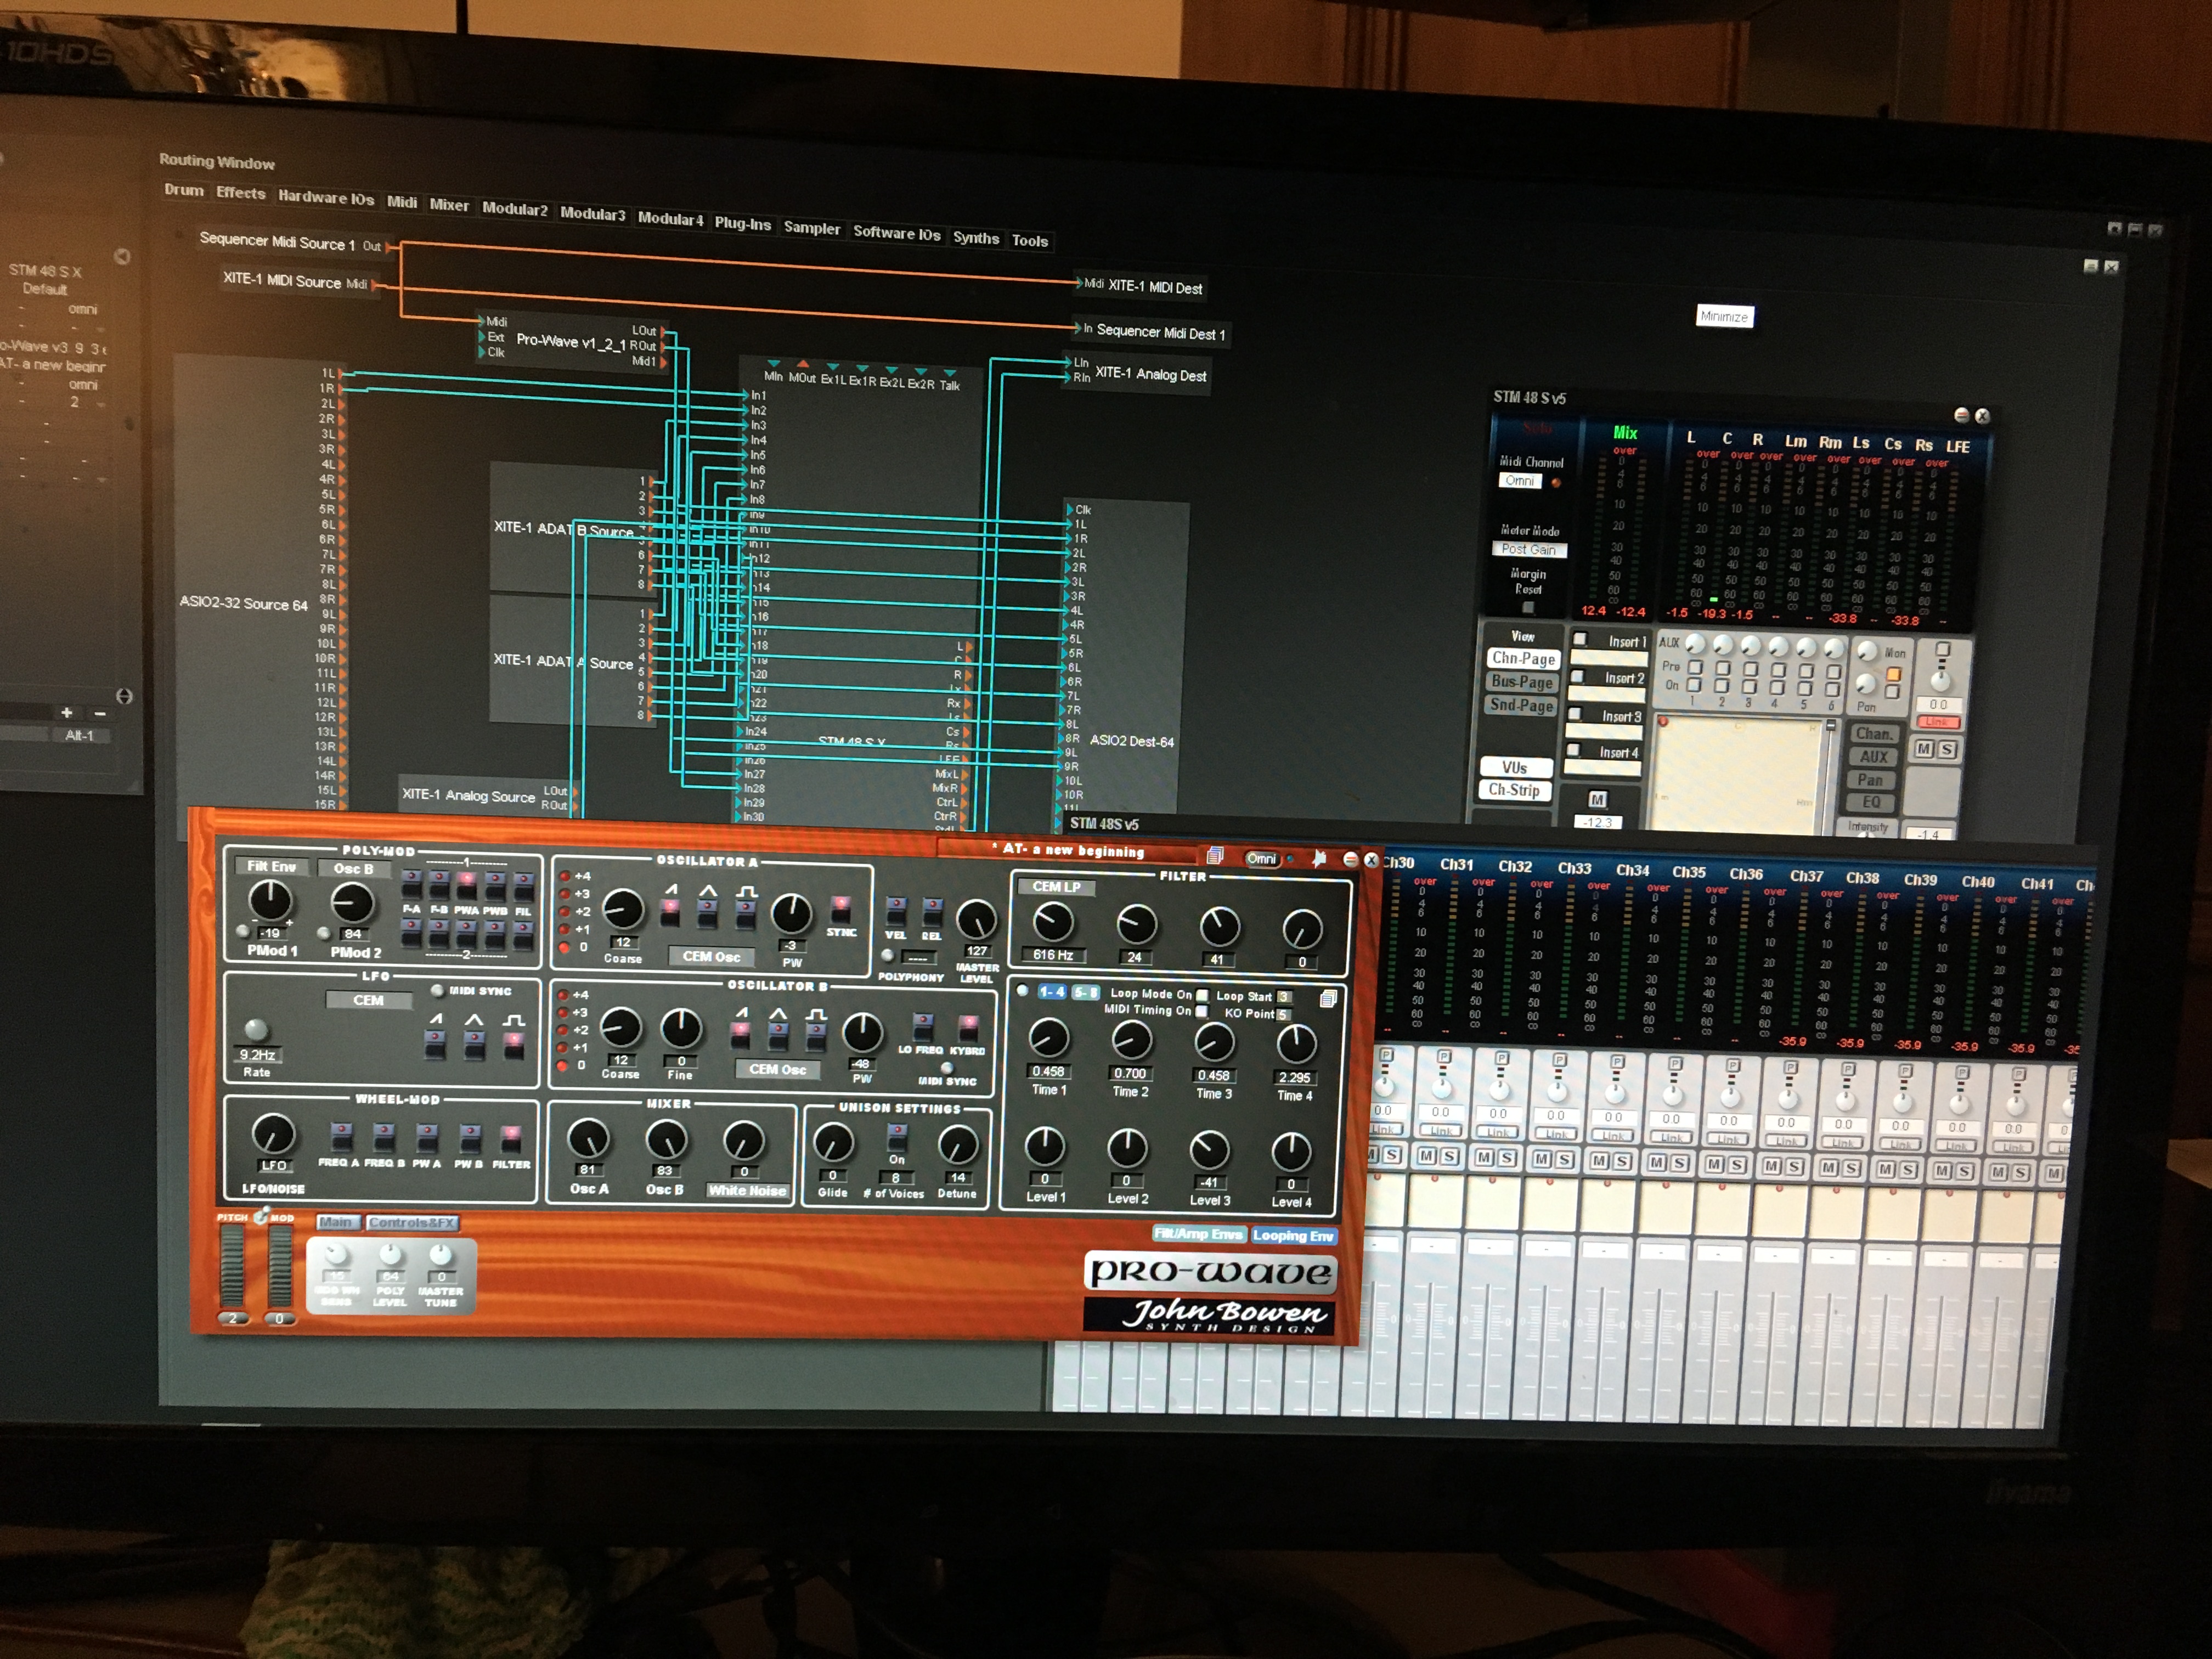This screenshot has height=1659, width=2212.
Task: Select LFO triangle wave switch
Action: [475, 1045]
